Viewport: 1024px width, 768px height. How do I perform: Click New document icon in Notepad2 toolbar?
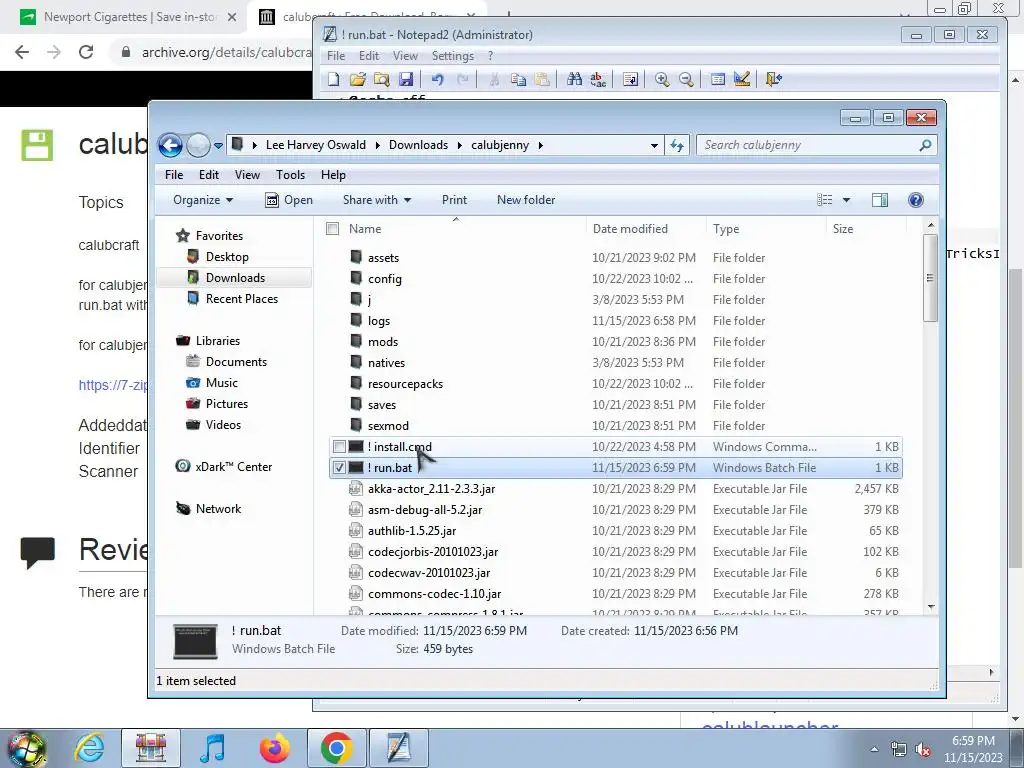click(x=334, y=79)
